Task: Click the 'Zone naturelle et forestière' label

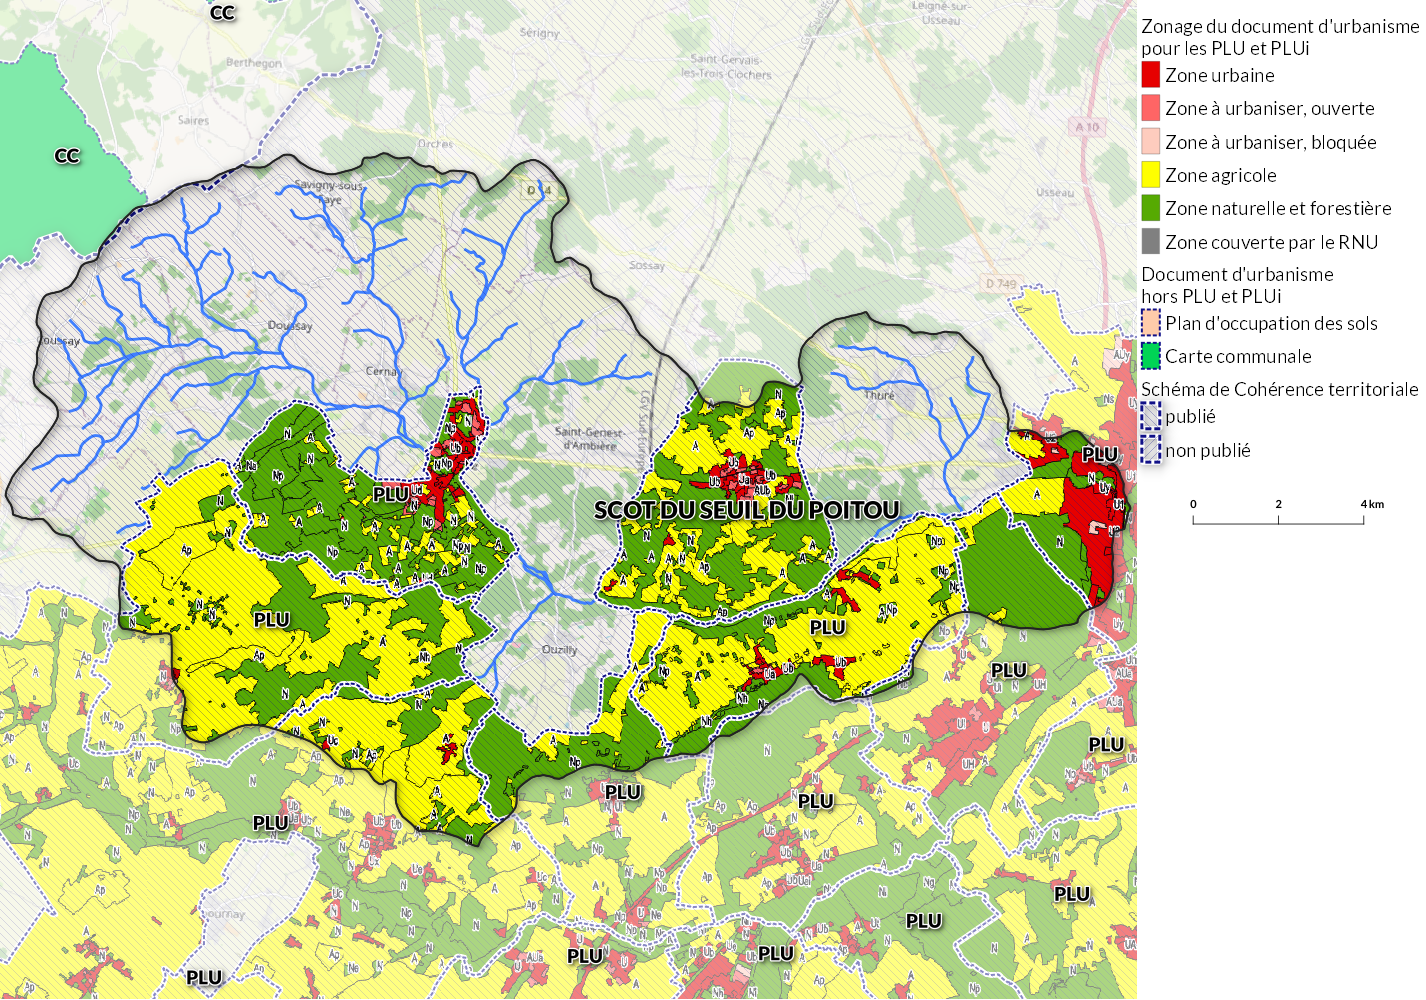Action: pos(1278,208)
